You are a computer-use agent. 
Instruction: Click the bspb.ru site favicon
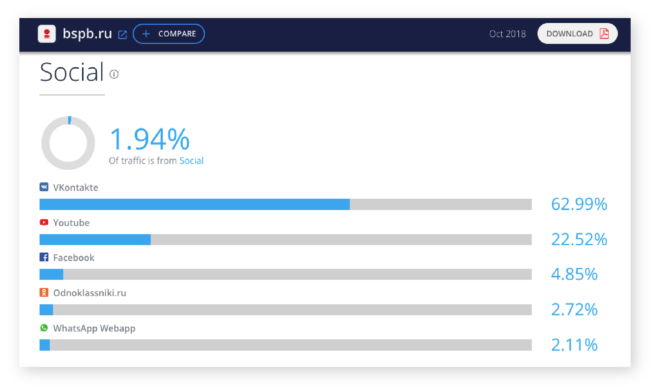coord(46,34)
